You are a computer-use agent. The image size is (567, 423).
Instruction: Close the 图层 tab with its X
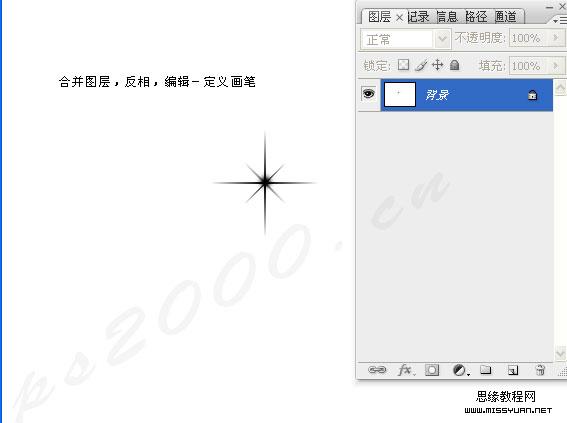399,17
